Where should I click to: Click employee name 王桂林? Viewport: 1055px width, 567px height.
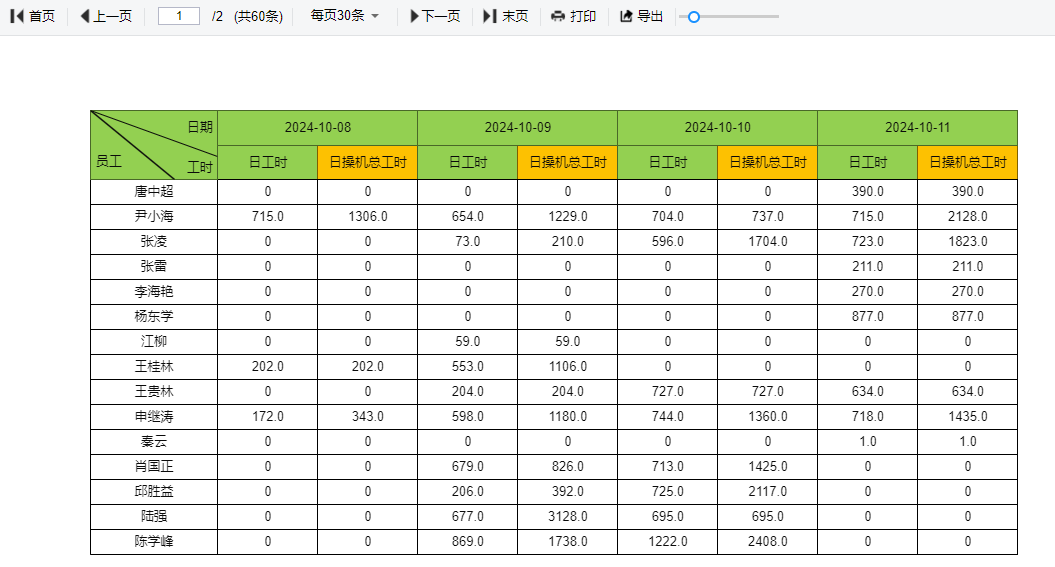154,367
